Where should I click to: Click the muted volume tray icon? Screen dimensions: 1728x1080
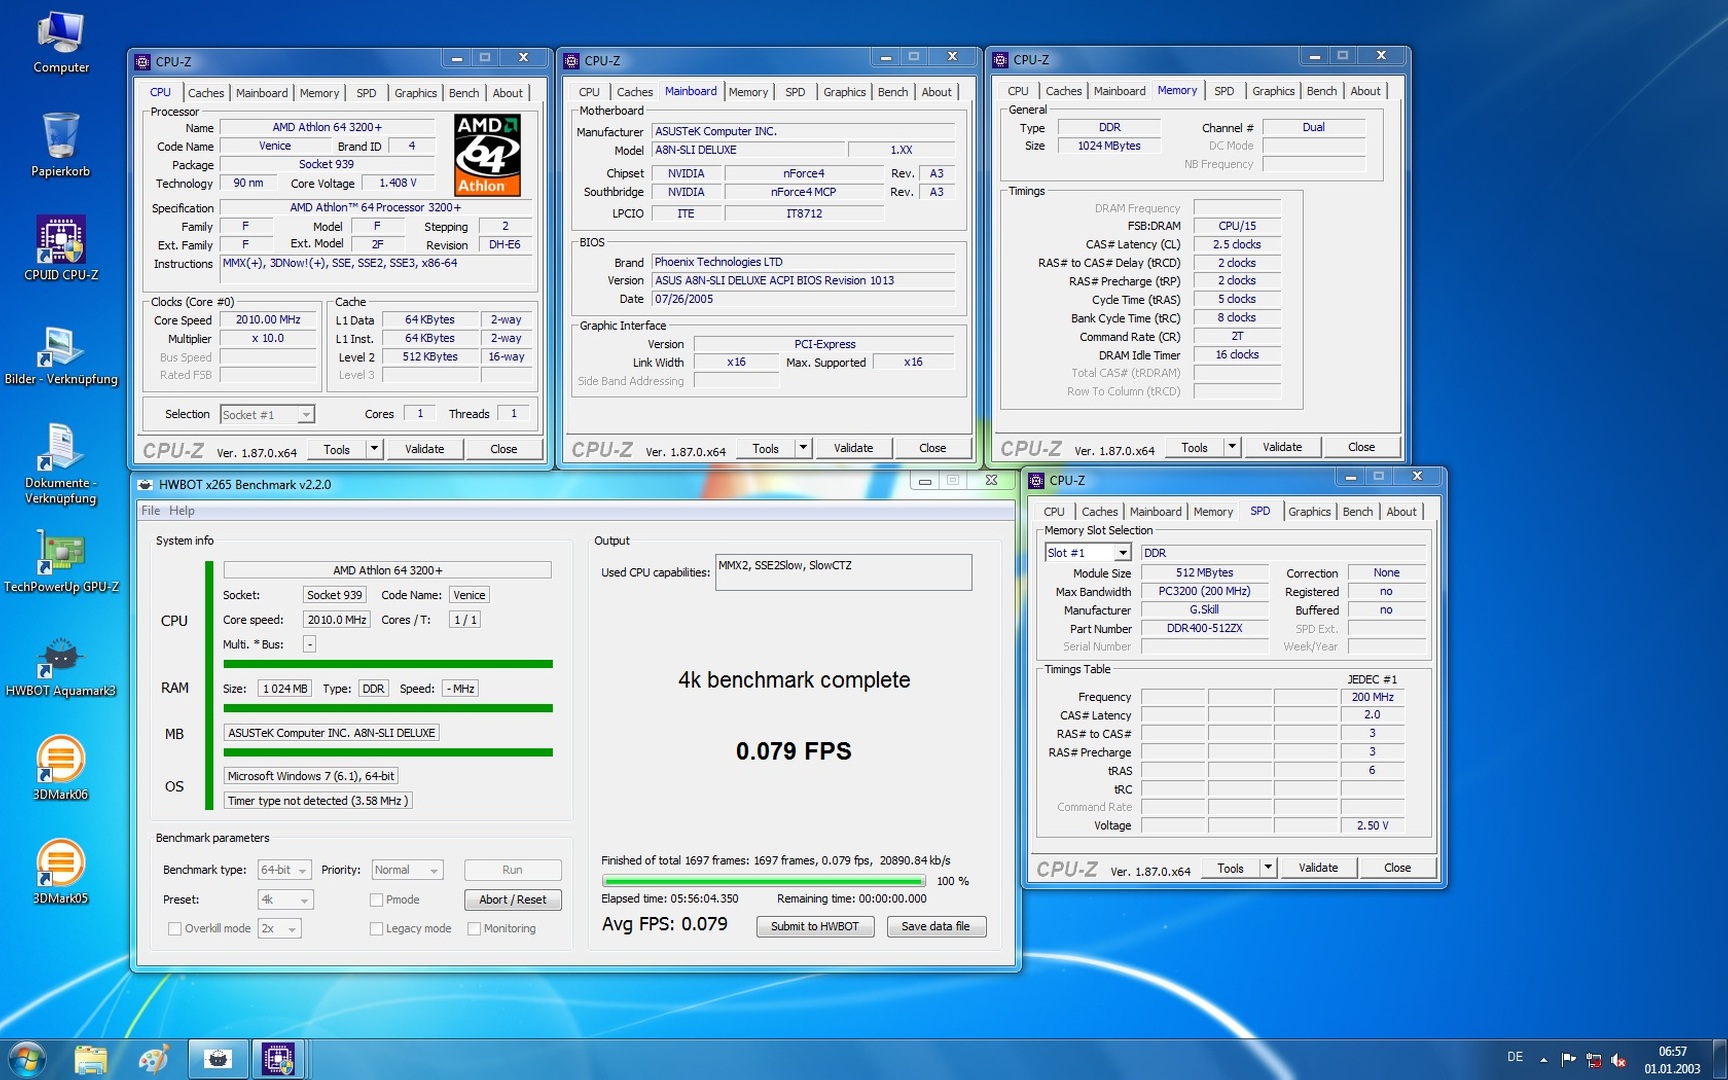(1619, 1060)
